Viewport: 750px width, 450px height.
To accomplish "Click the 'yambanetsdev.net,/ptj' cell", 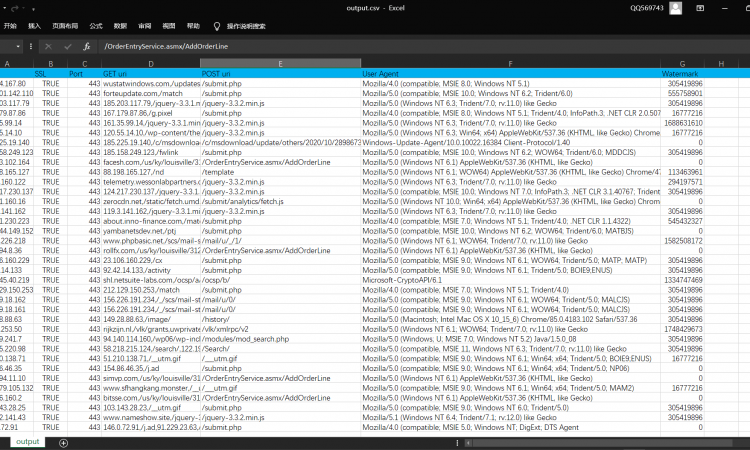I will point(151,231).
